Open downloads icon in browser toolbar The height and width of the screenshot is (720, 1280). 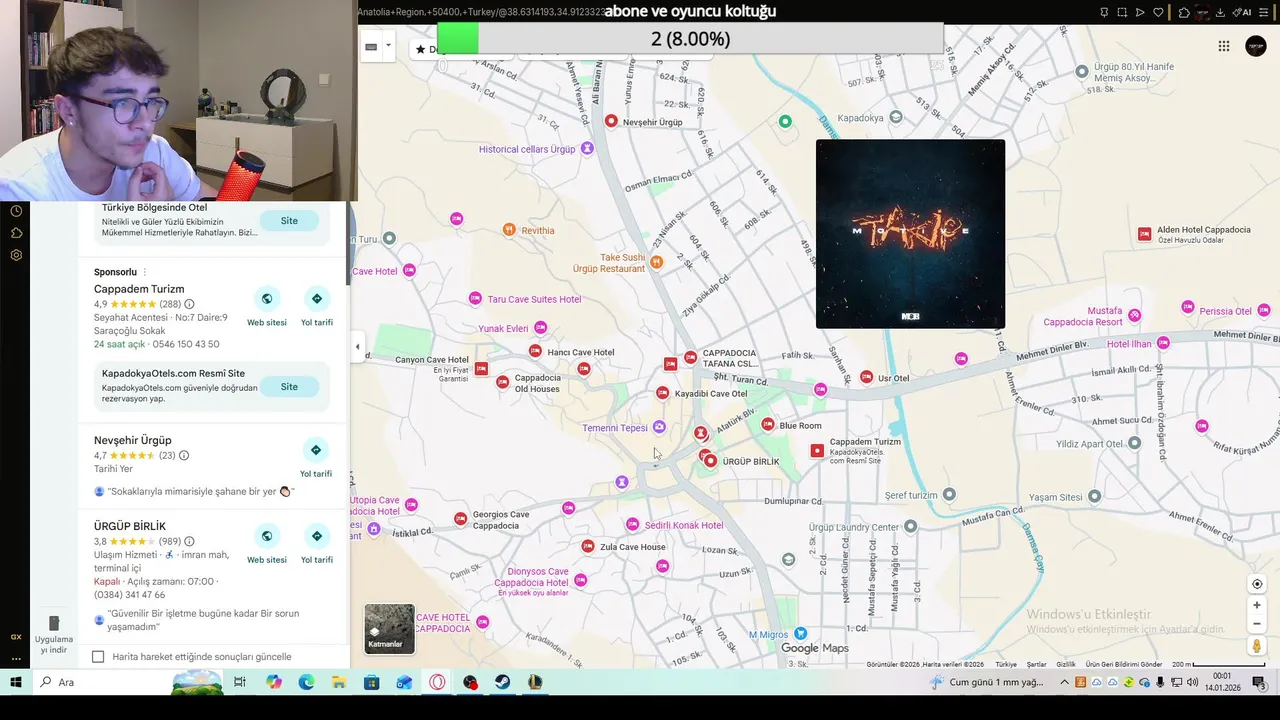tap(1221, 12)
